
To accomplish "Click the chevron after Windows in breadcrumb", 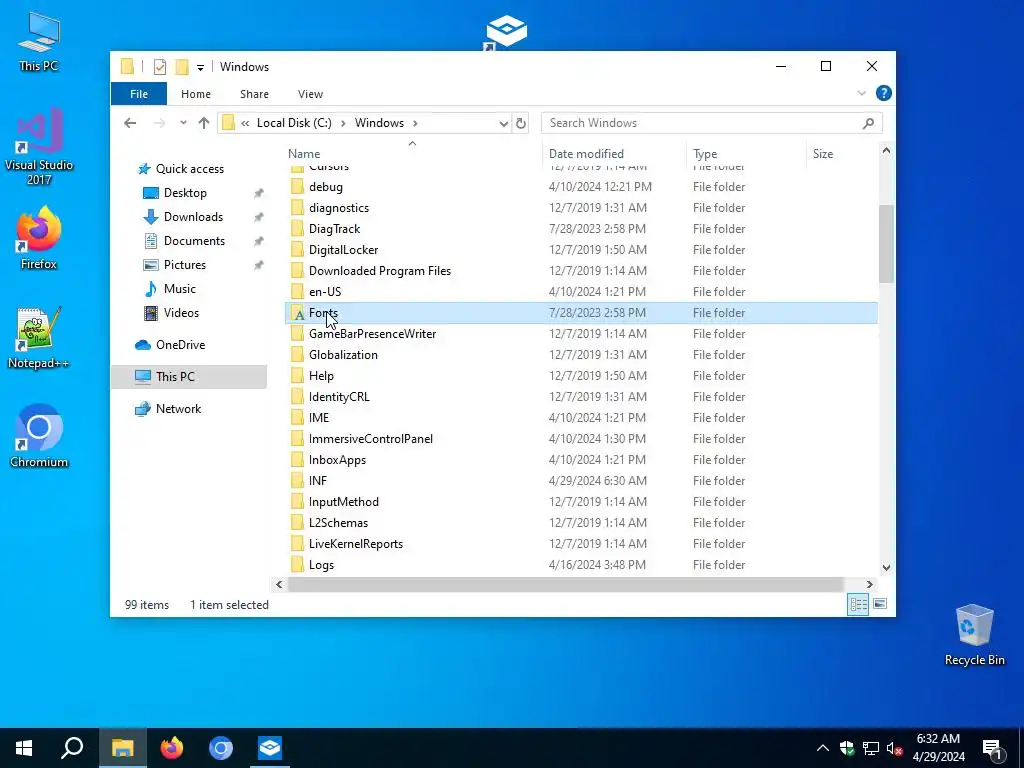I will click(415, 123).
